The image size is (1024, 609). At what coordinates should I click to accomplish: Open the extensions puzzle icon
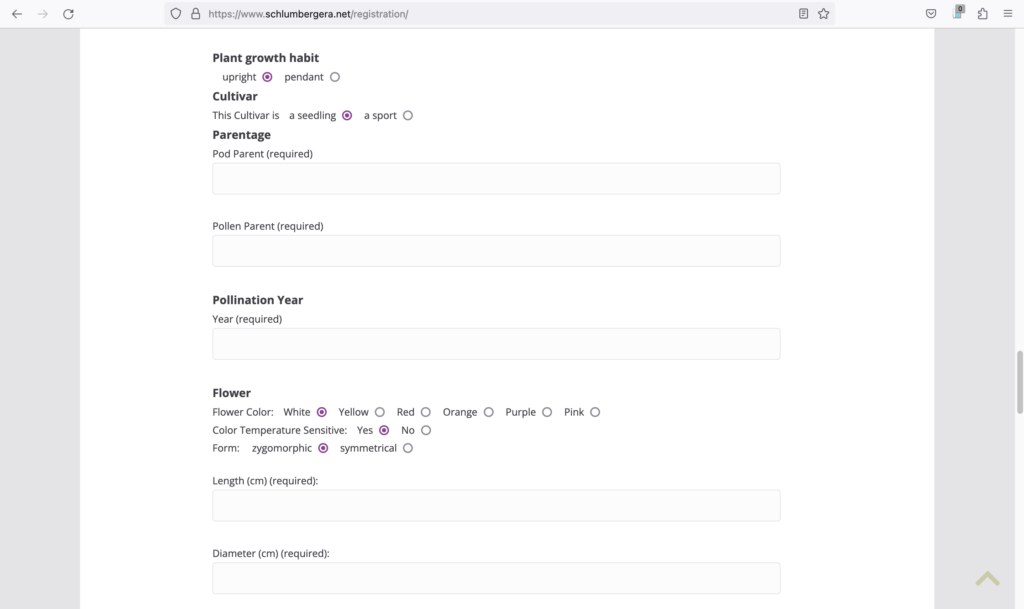click(x=982, y=14)
